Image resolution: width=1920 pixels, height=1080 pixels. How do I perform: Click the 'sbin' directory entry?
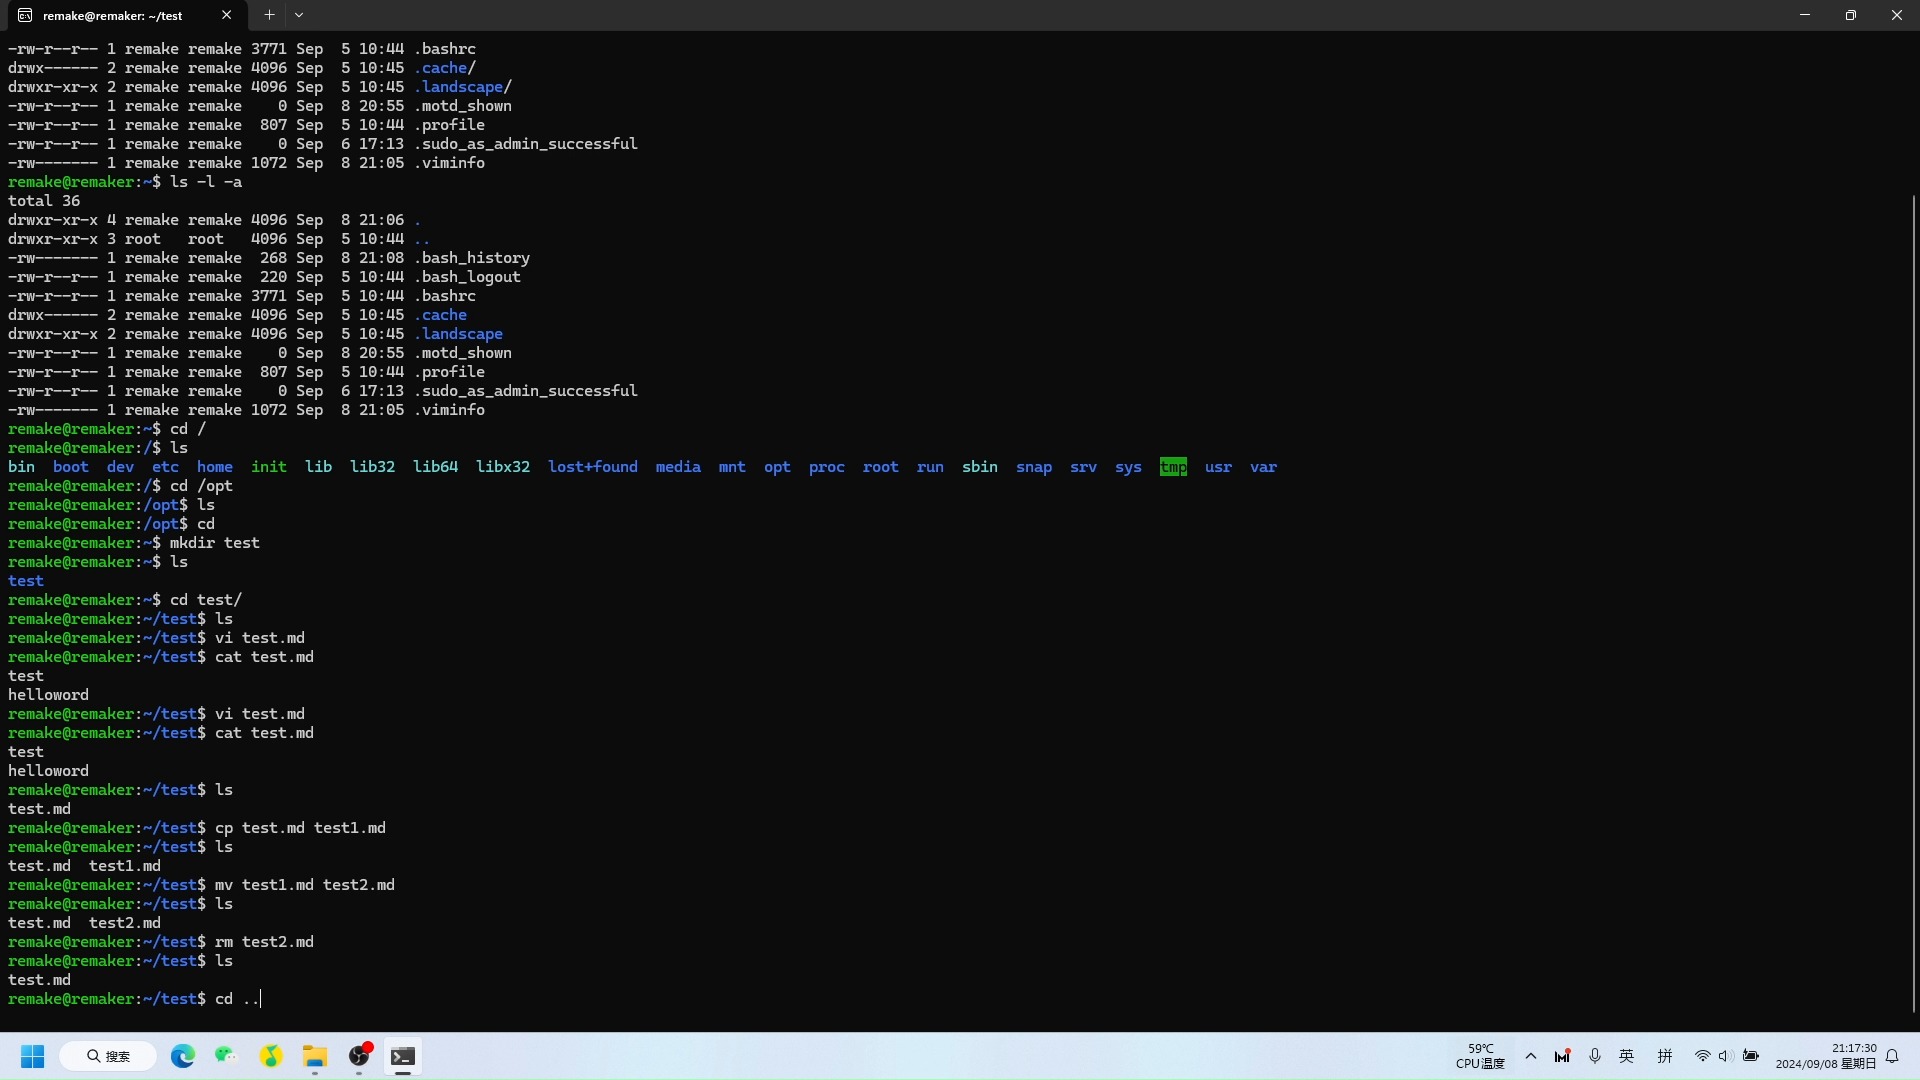980,467
